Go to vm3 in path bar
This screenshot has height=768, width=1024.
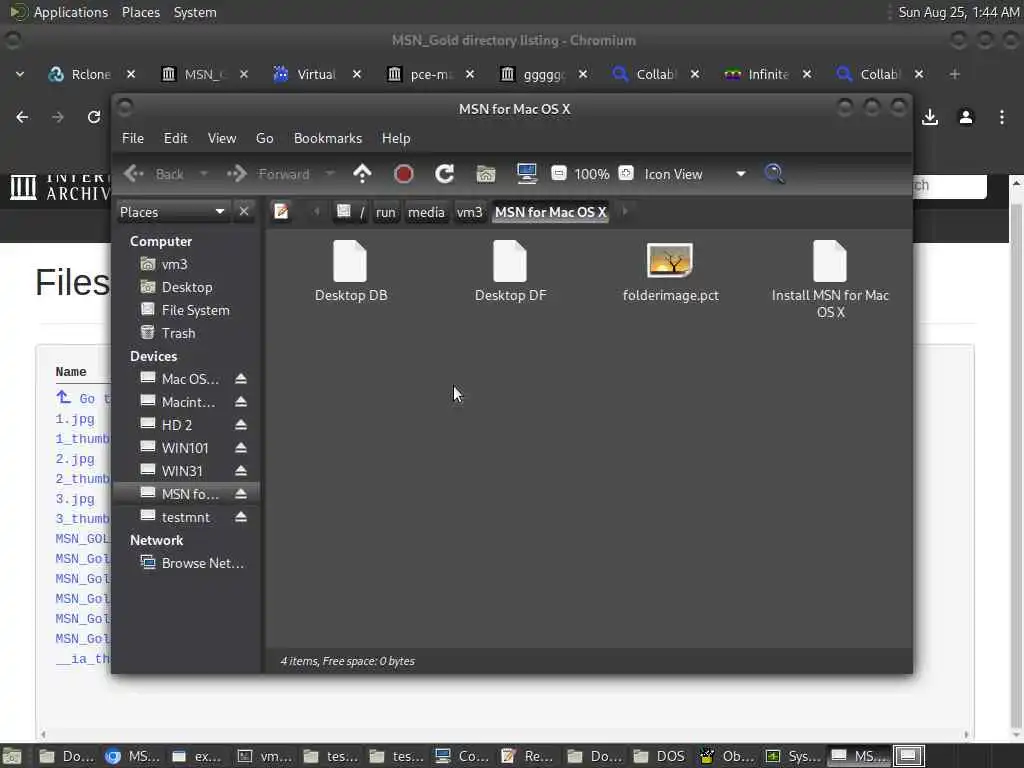(469, 212)
